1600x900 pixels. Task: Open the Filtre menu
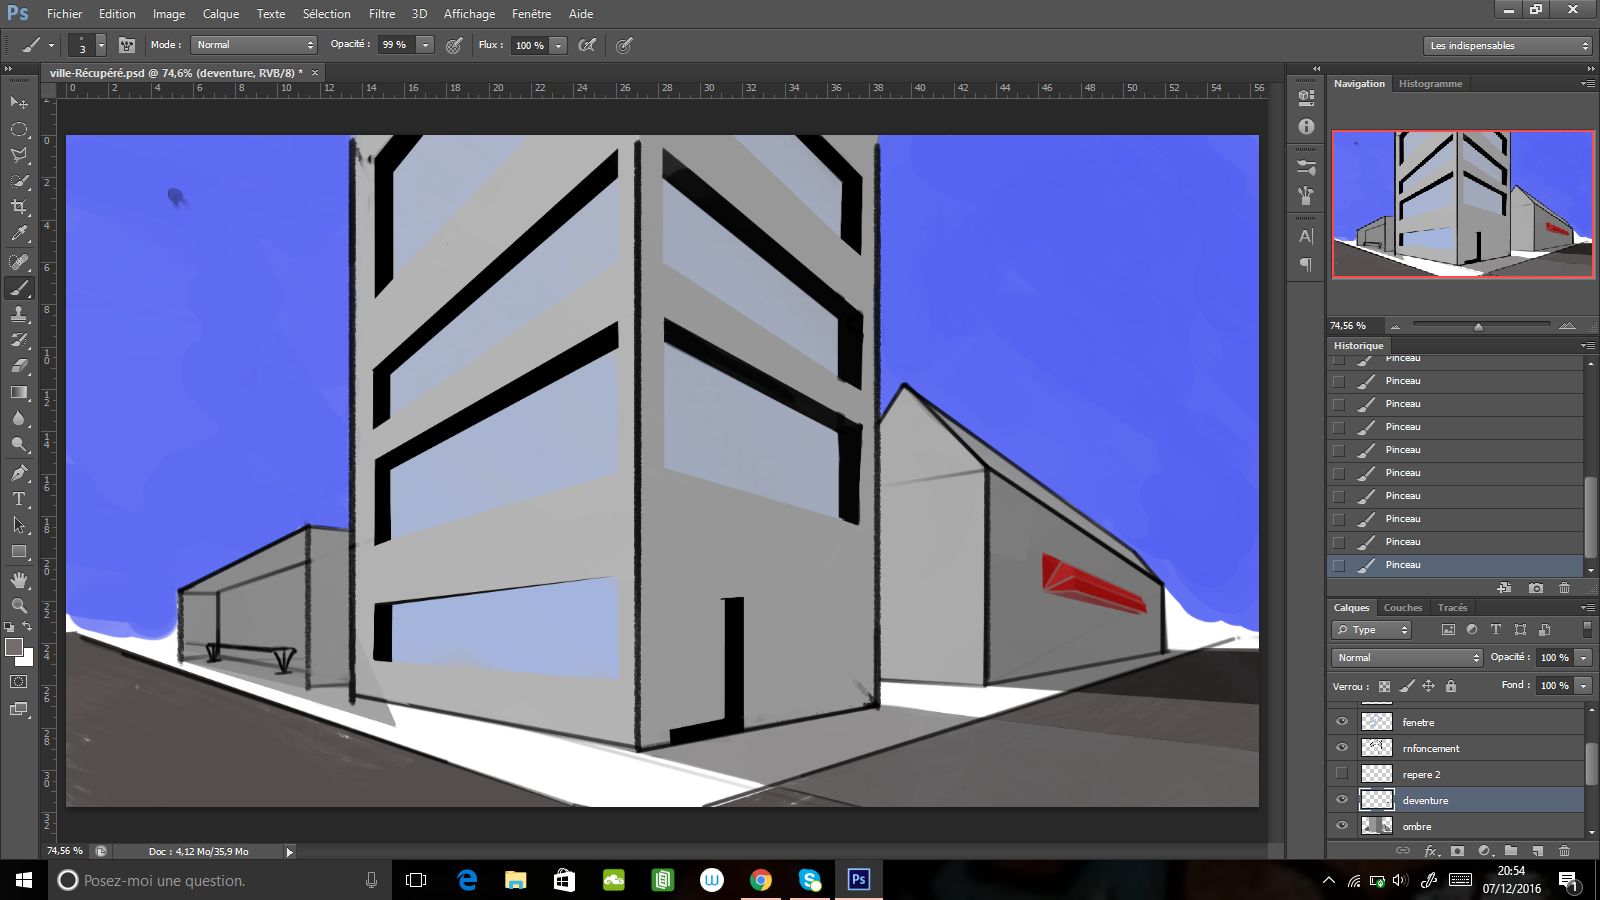click(381, 14)
